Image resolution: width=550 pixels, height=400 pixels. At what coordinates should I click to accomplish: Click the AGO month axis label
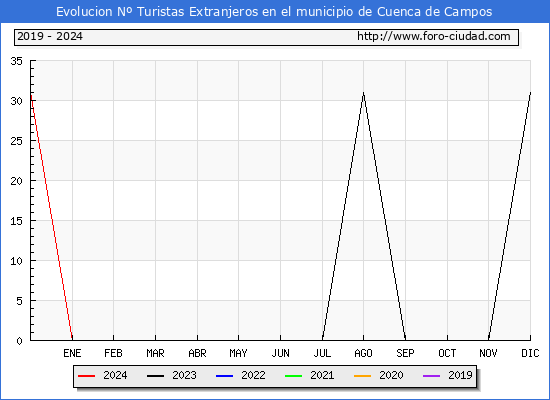363,353
